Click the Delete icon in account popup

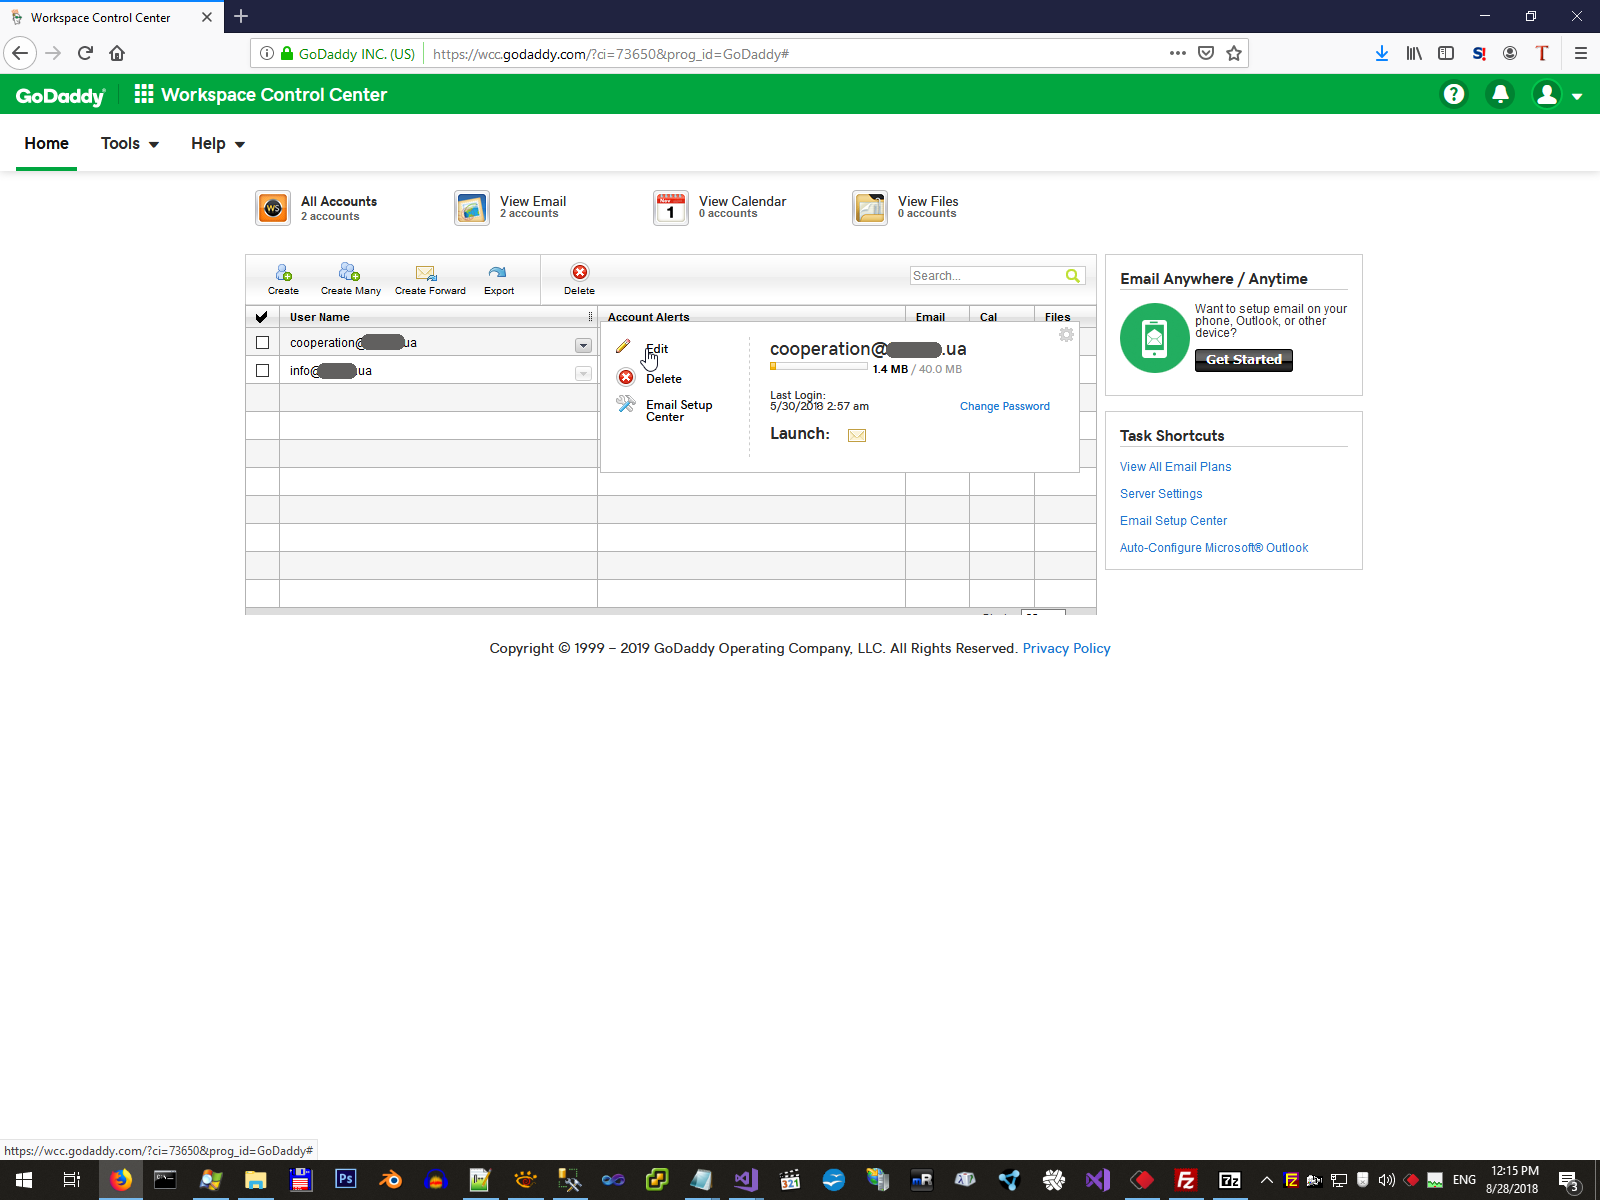pos(626,377)
